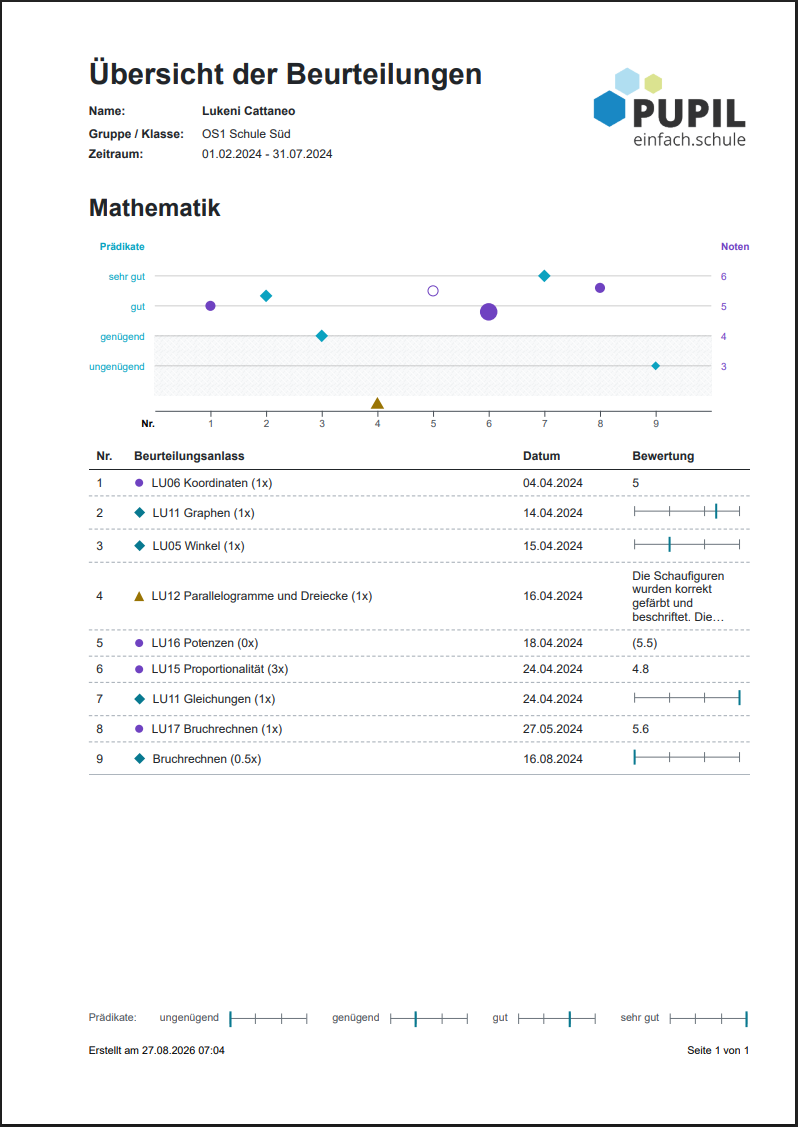Image resolution: width=798 pixels, height=1127 pixels.
Task: Click the rating scale for LU11 Gleichungen
Action: point(687,697)
